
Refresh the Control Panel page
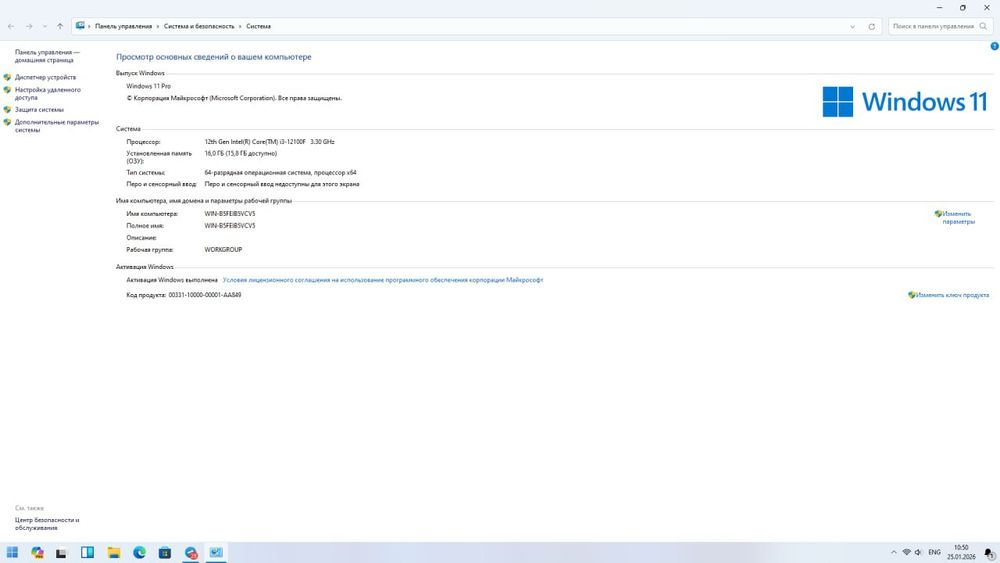pos(872,26)
